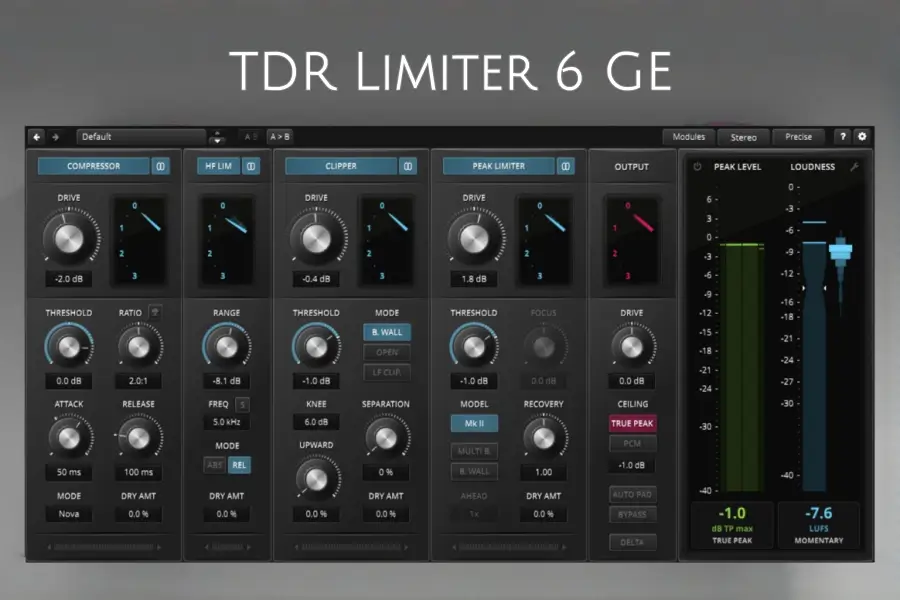Click the A/B compare button
The image size is (900, 600).
(251, 137)
